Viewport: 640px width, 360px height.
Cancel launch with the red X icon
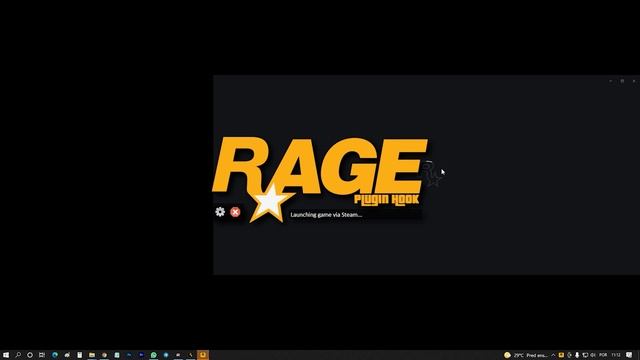(x=235, y=212)
